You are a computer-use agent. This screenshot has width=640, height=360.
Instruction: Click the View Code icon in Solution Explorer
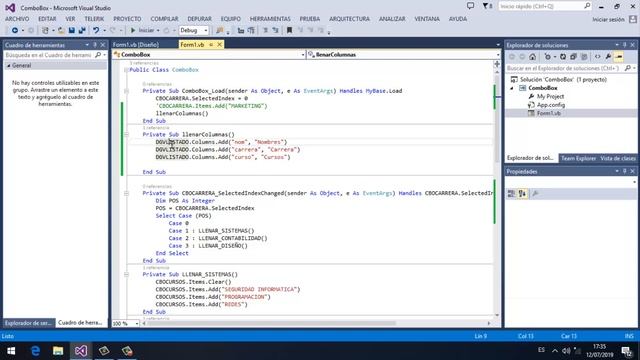[x=598, y=57]
